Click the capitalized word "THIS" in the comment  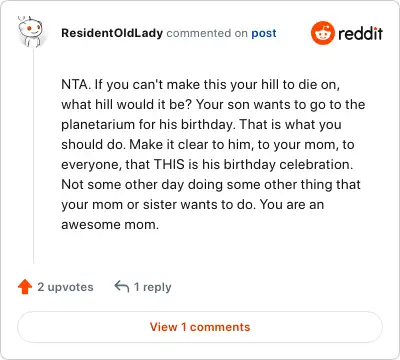169,164
